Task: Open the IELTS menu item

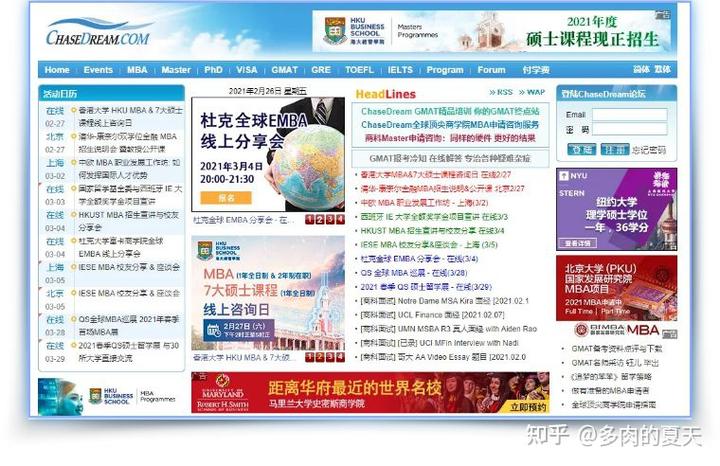Action: click(x=400, y=70)
